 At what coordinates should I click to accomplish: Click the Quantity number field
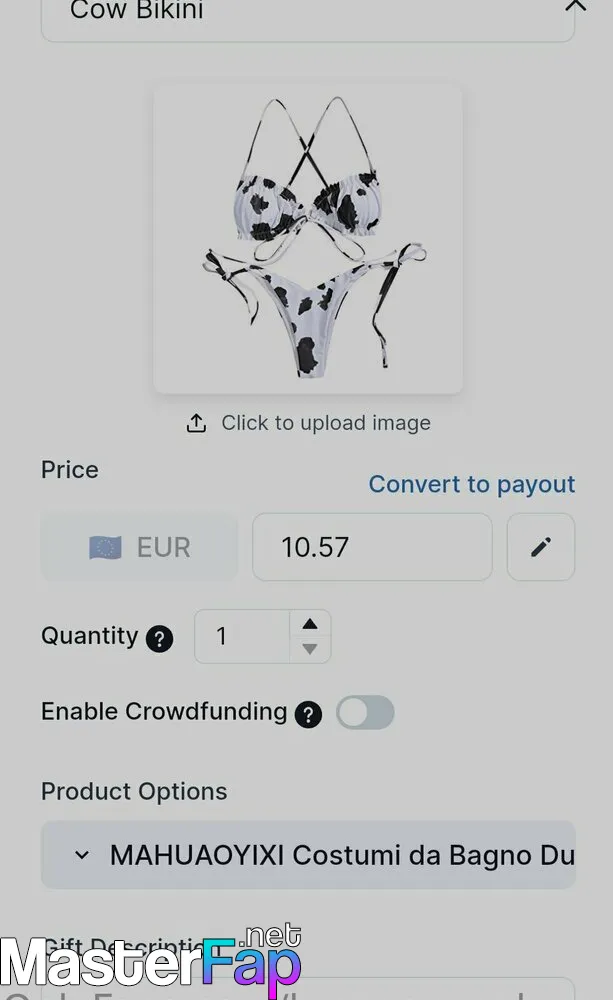tap(241, 636)
